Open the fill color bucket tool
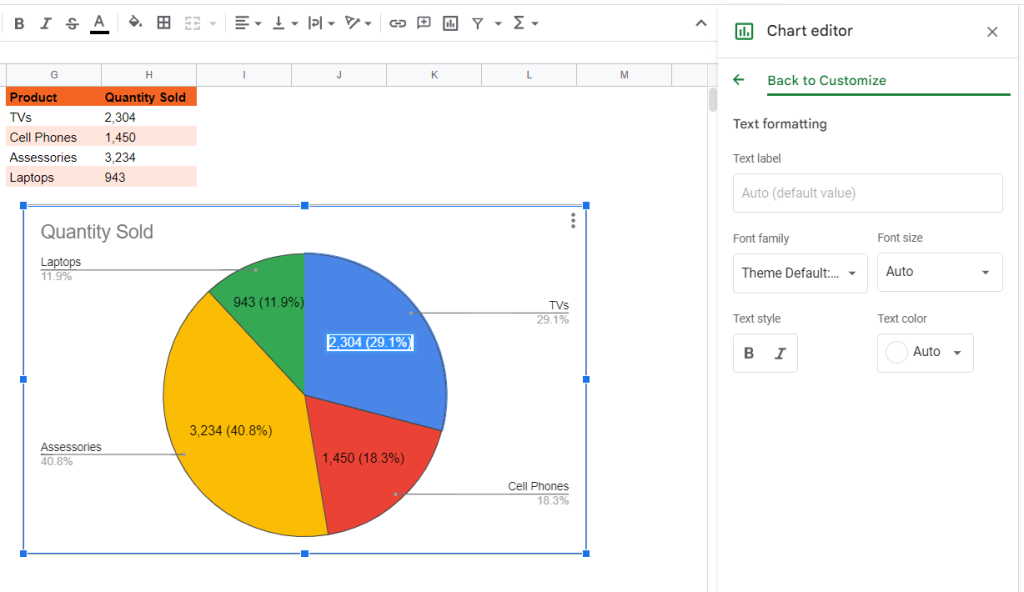1024x592 pixels. pos(135,23)
